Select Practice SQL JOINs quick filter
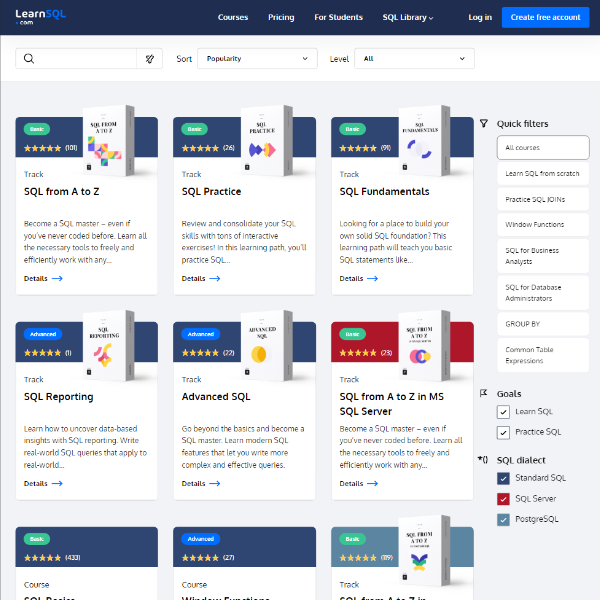This screenshot has height=600, width=600. [543, 199]
